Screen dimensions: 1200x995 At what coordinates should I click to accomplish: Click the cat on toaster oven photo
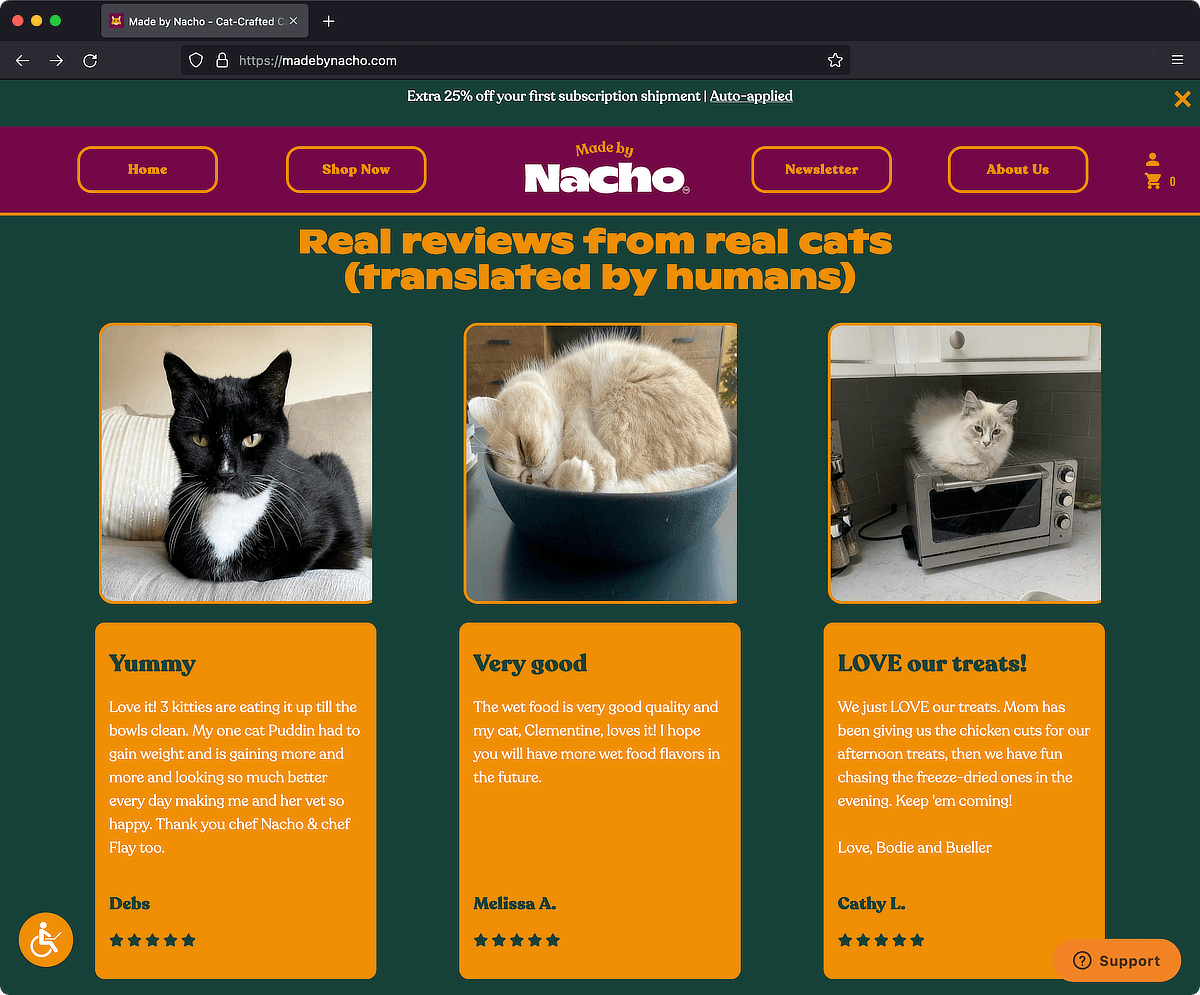(x=965, y=463)
